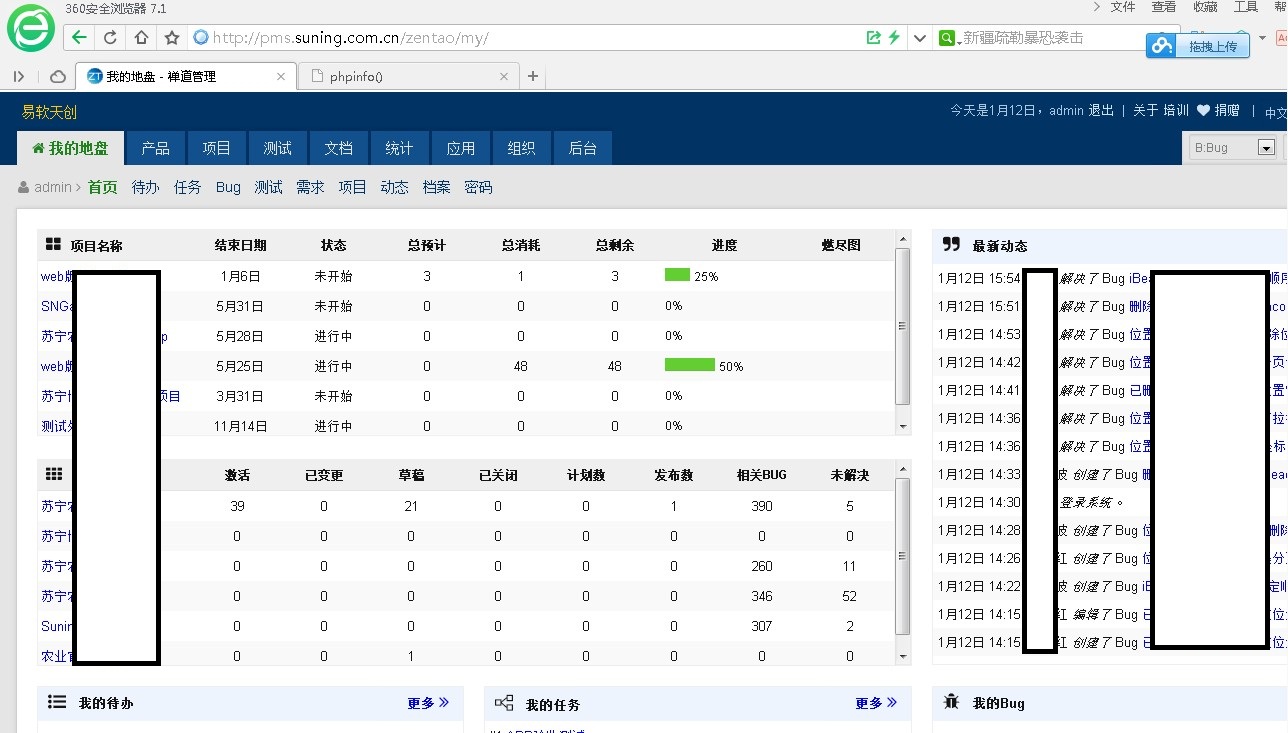This screenshot has width=1288, height=733.
Task: Open the 档案 submenu link
Action: (x=436, y=187)
